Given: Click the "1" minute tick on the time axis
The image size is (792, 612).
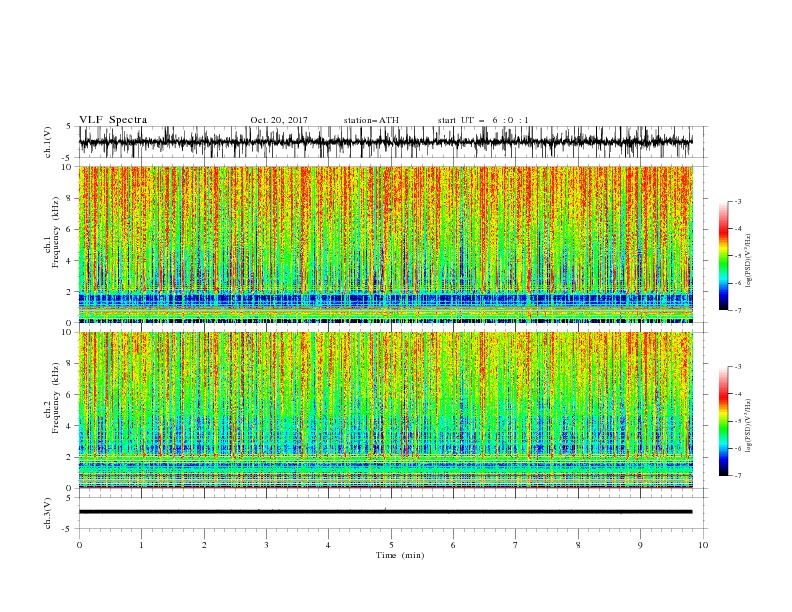Looking at the screenshot, I should (142, 545).
